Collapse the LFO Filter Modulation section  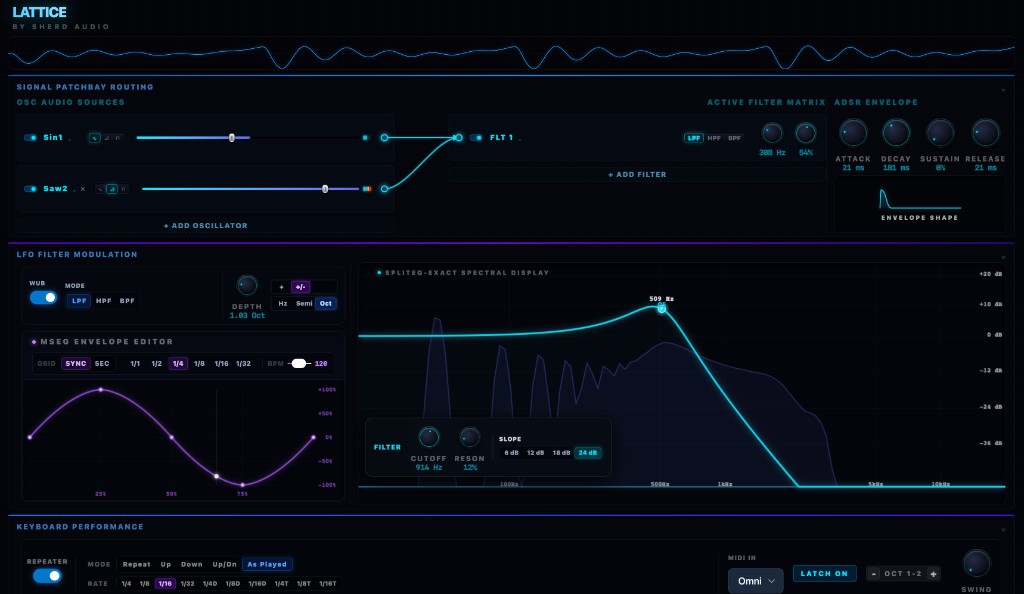(x=1004, y=257)
